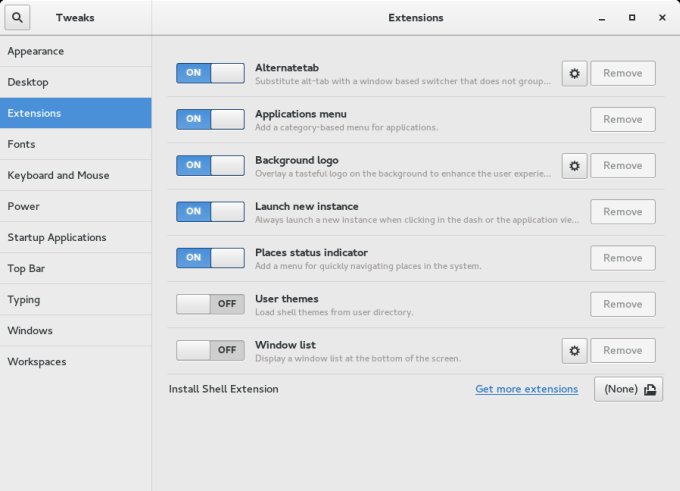
Task: Click the Extensions window title text
Action: (415, 18)
